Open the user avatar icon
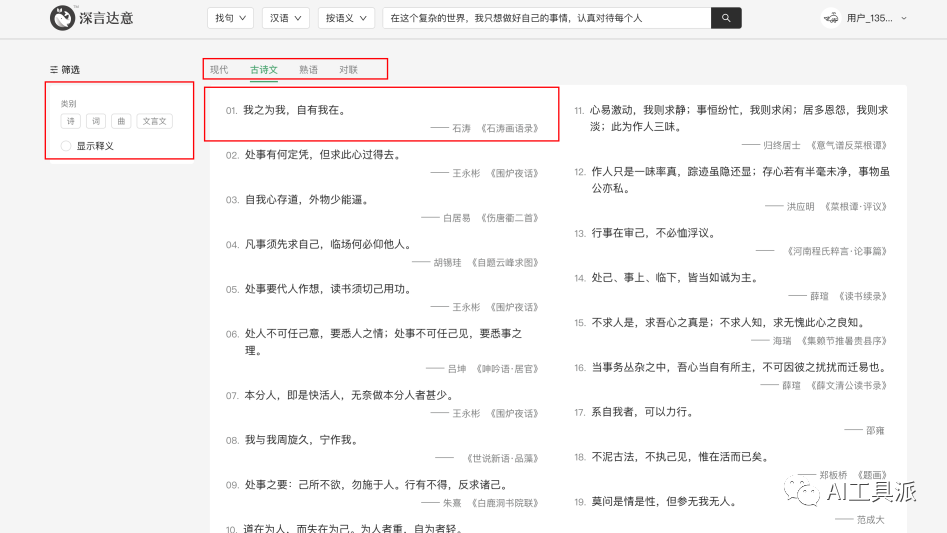This screenshot has width=947, height=533. (831, 18)
